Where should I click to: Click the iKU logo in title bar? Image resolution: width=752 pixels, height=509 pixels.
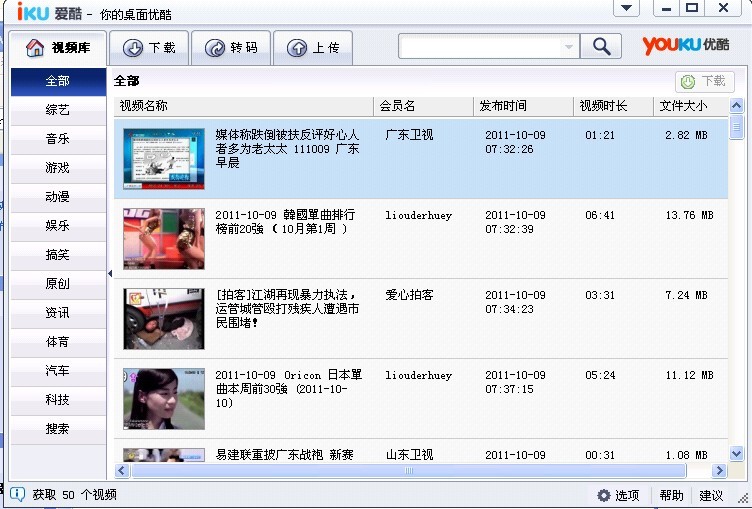pyautogui.click(x=32, y=12)
